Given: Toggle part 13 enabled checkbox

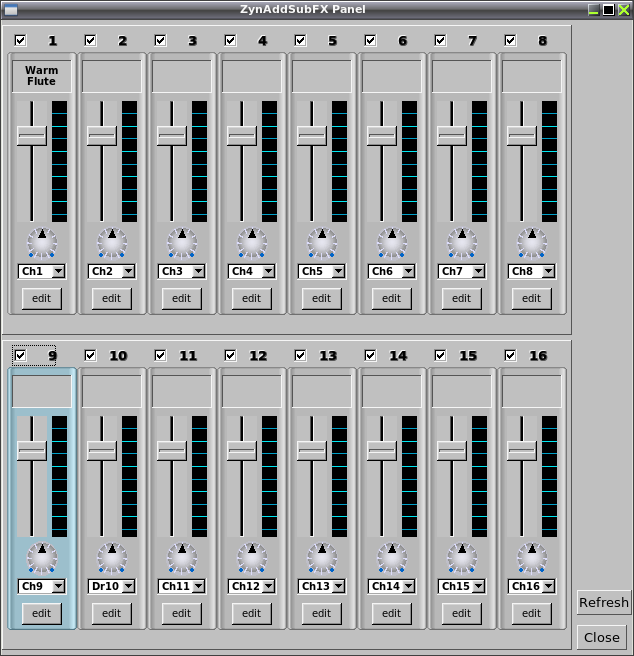Looking at the screenshot, I should pos(300,356).
